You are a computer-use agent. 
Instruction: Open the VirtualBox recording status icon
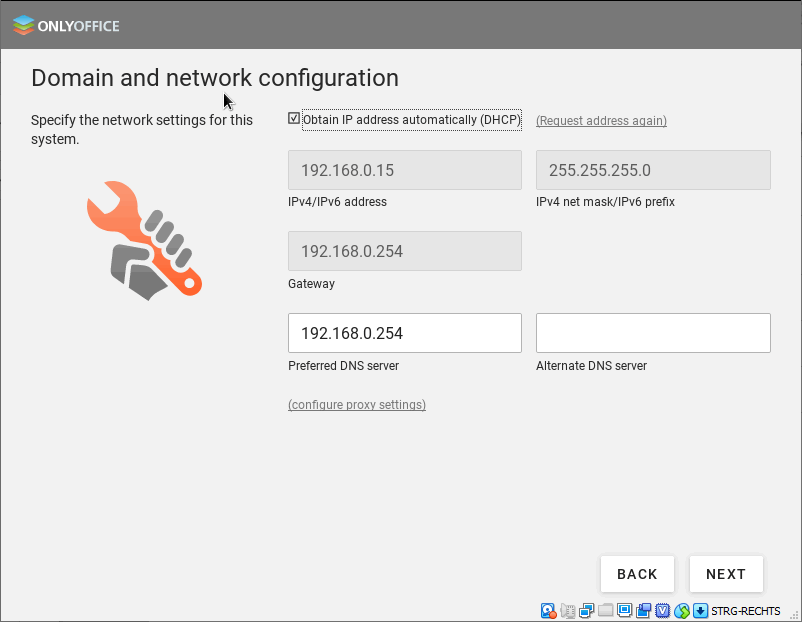coord(644,611)
